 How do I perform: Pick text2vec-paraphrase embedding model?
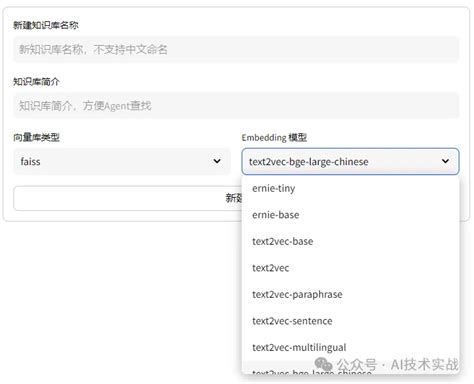click(x=350, y=294)
